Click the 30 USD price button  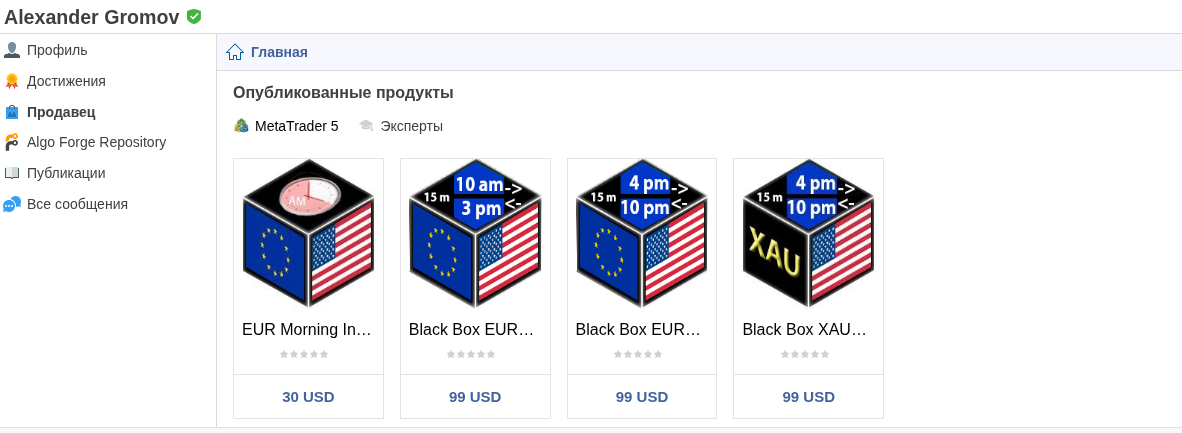coord(308,396)
